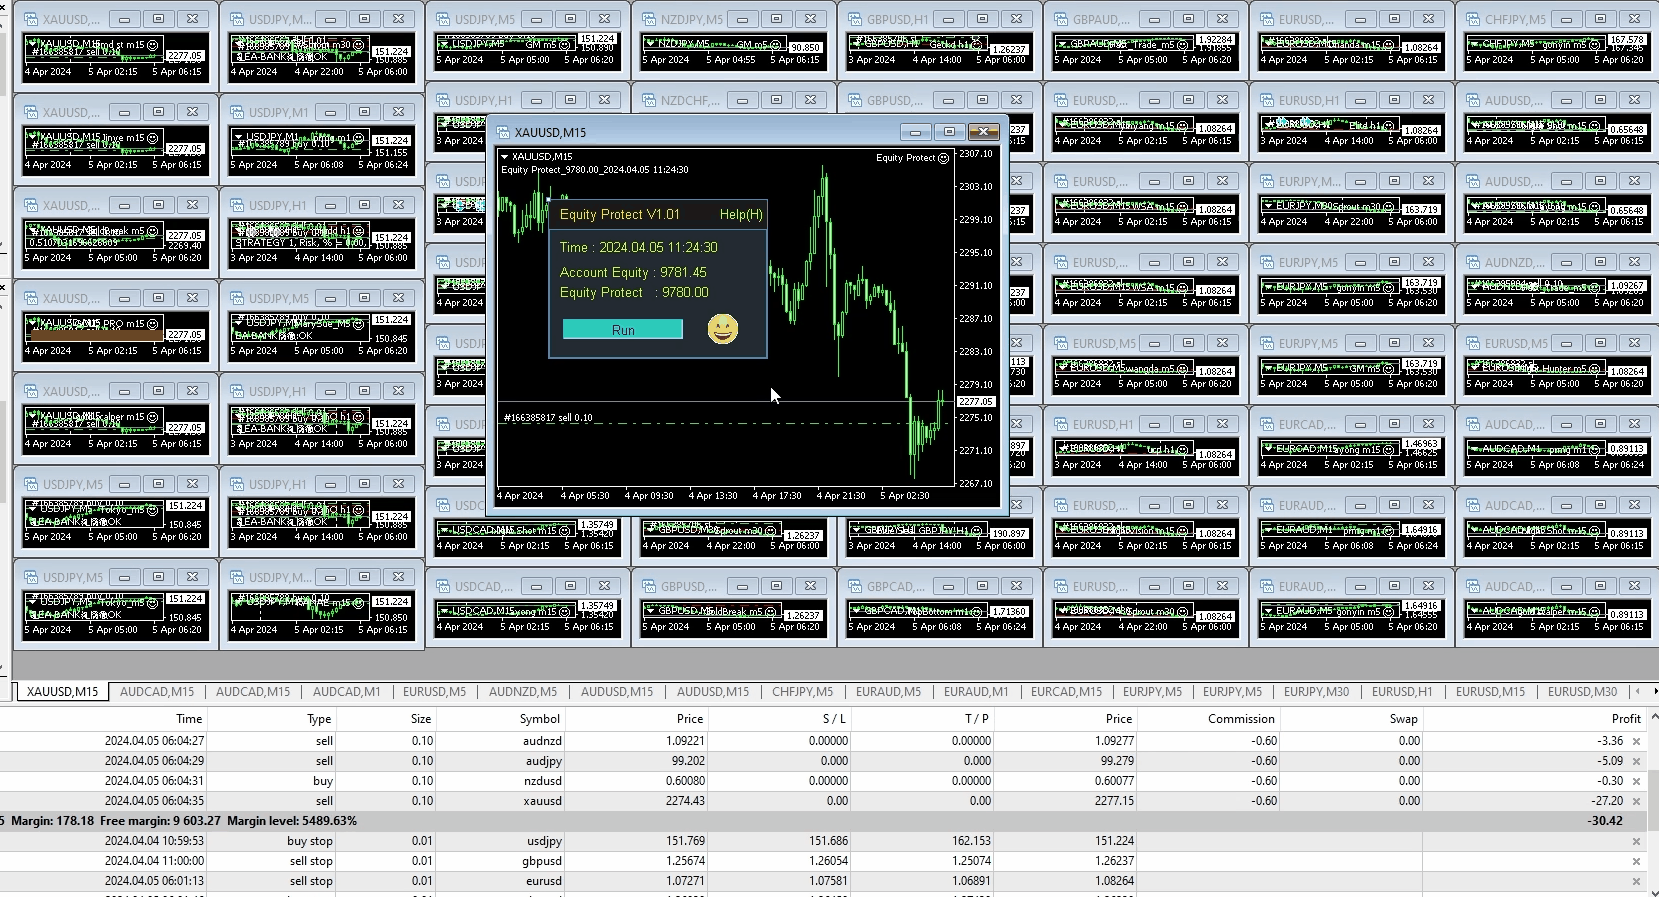This screenshot has height=897, width=1659.
Task: Click the chart icon of the GBPAUD window
Action: pyautogui.click(x=1061, y=19)
